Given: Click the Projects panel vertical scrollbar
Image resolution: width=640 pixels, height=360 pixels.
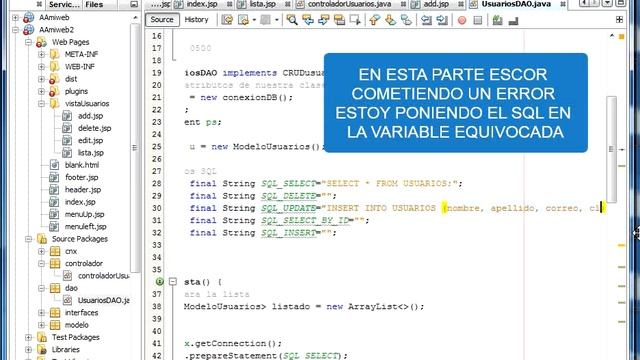Looking at the screenshot, I should click(x=135, y=147).
